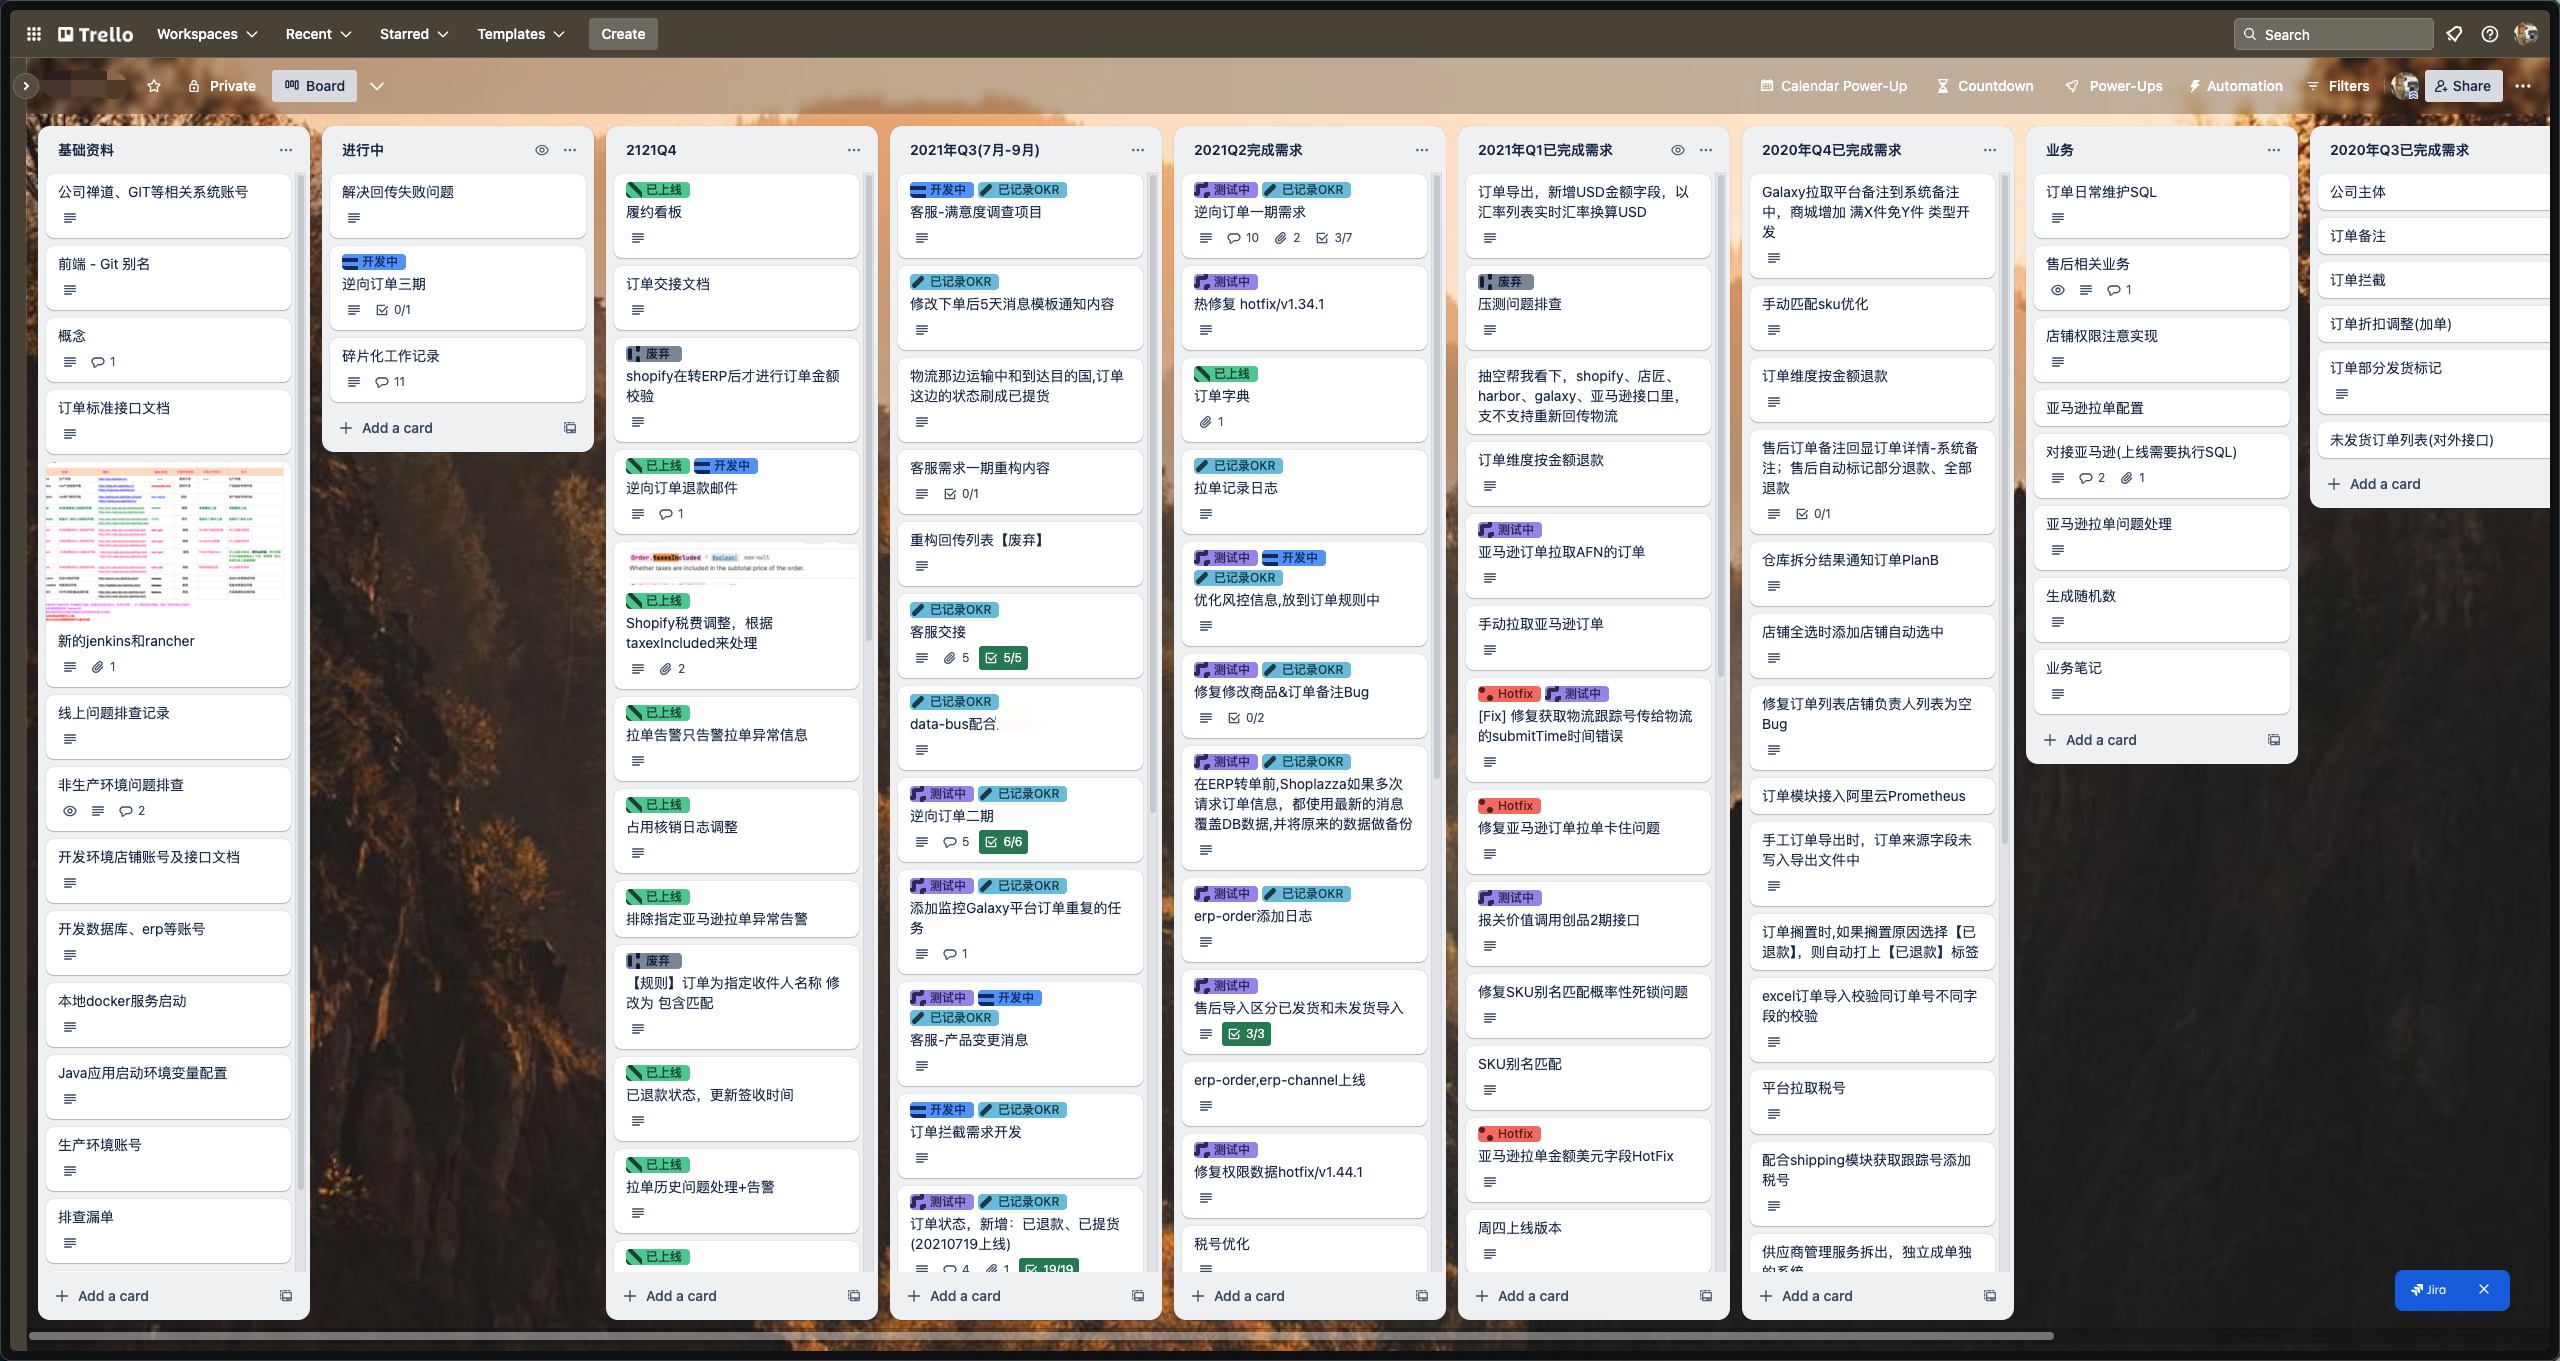Click the green 已上线 label on 履约看板
The height and width of the screenshot is (1361, 2560).
coord(657,190)
